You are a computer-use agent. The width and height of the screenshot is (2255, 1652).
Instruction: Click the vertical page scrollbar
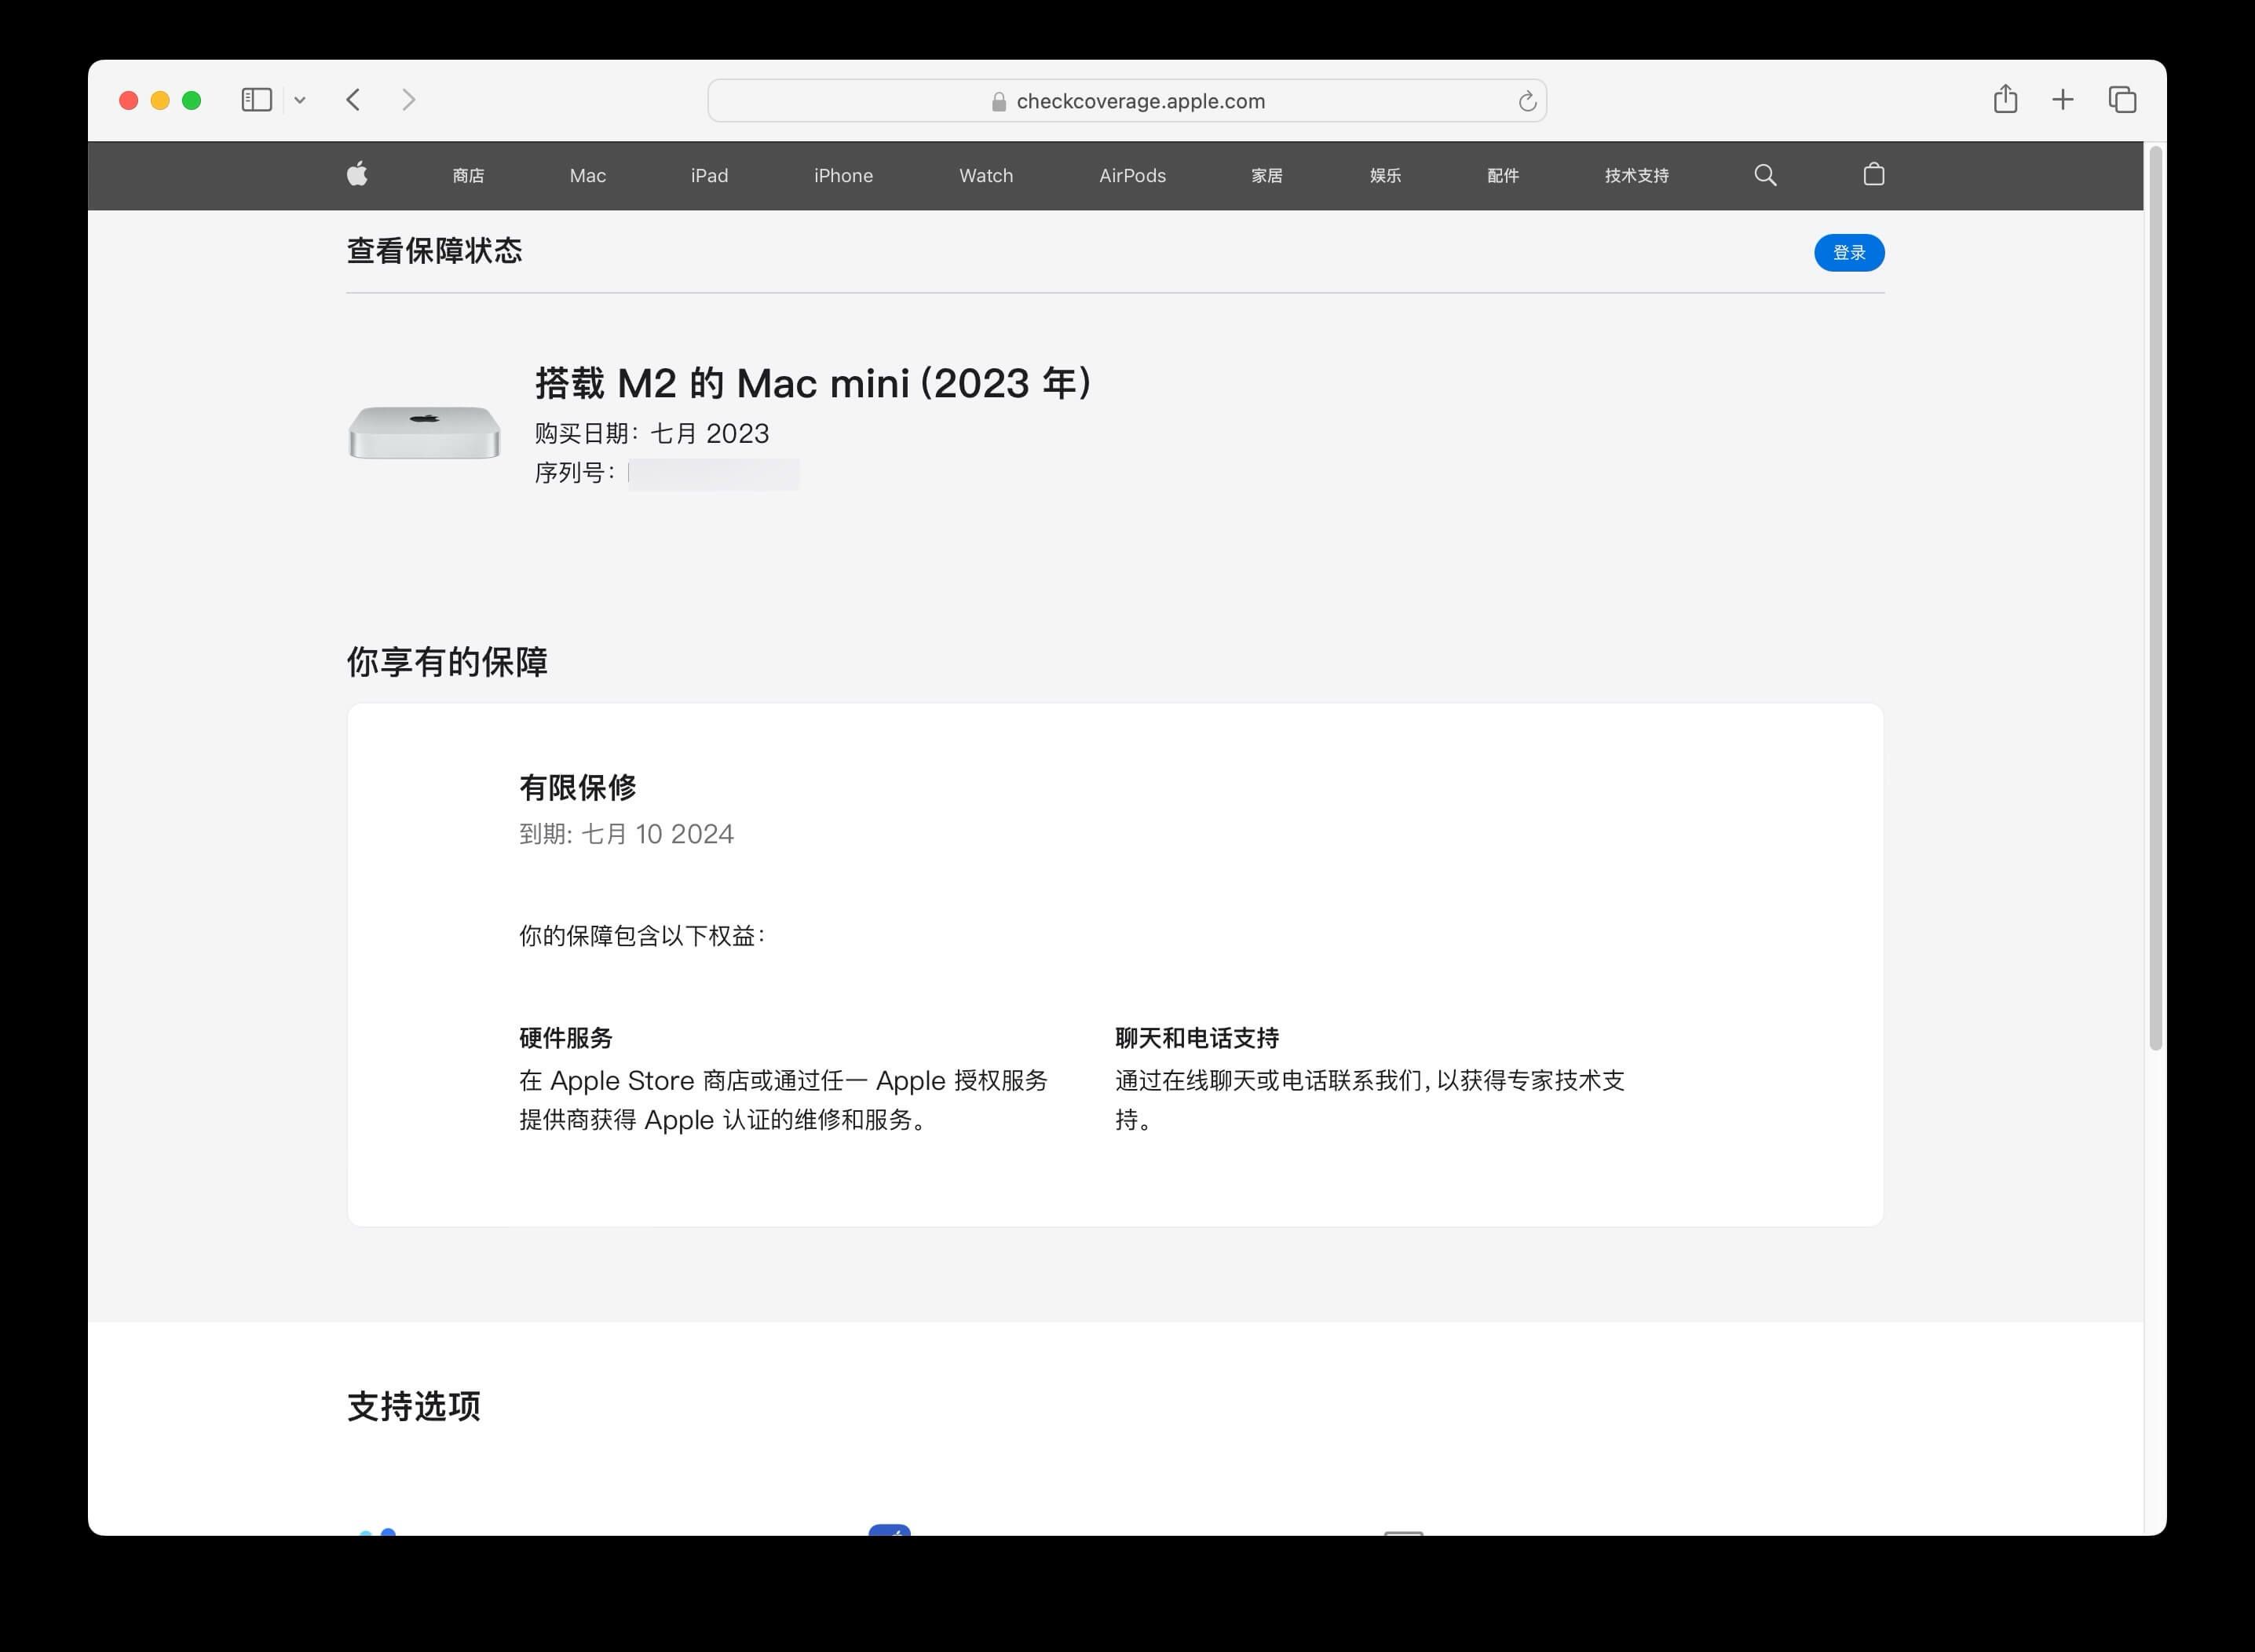point(2156,598)
